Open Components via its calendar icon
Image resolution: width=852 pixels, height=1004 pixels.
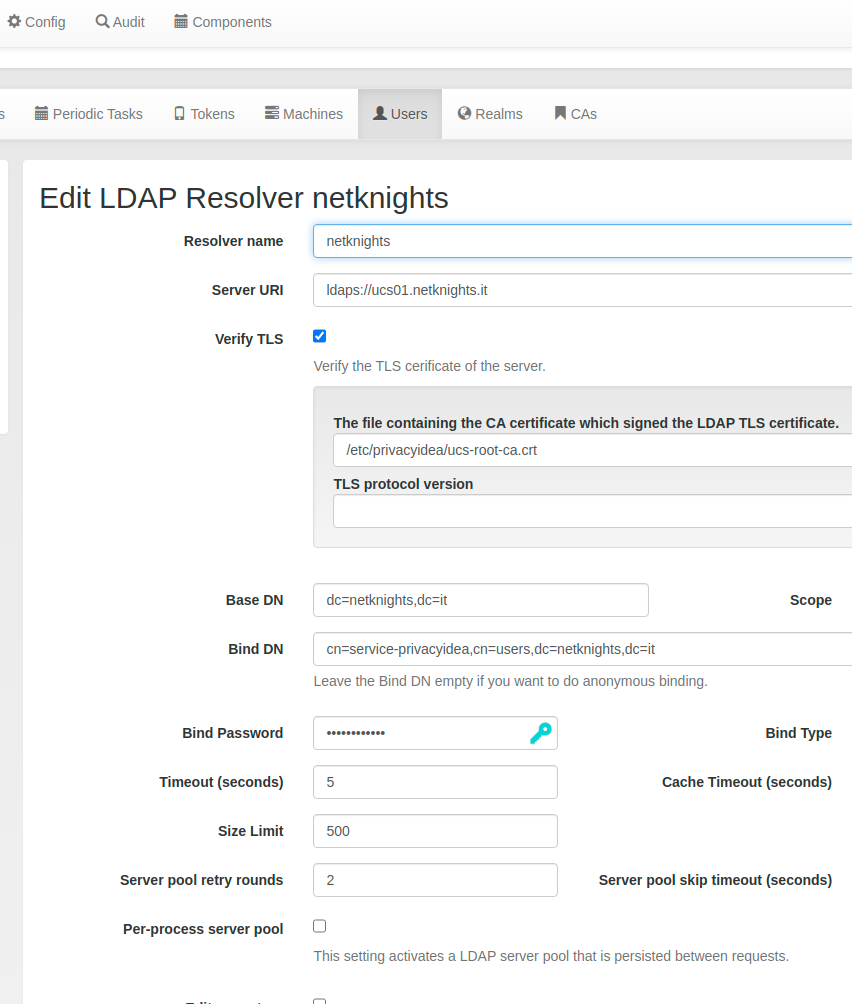(222, 21)
